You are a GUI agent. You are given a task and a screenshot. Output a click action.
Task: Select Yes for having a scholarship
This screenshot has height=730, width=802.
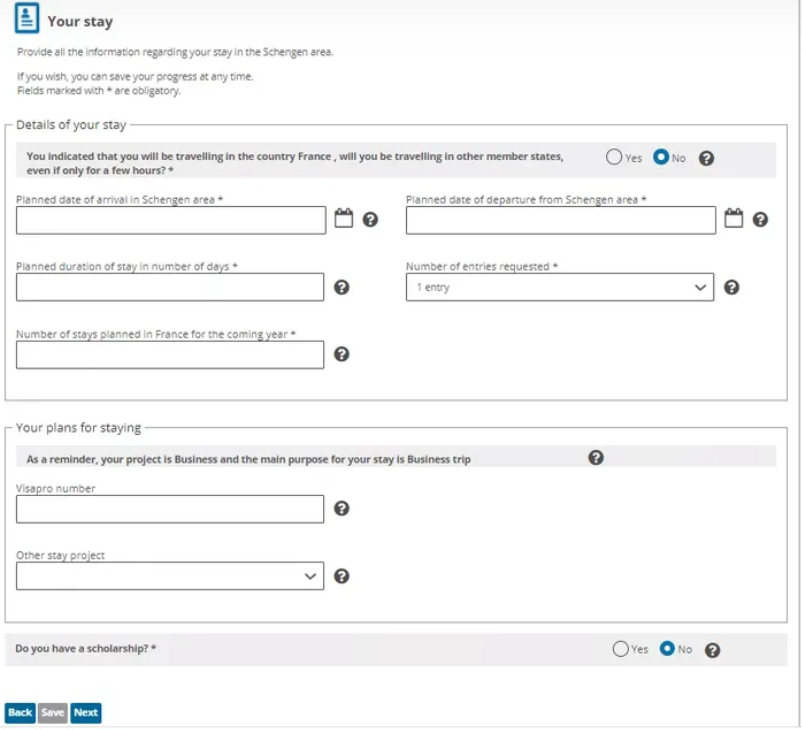(620, 649)
